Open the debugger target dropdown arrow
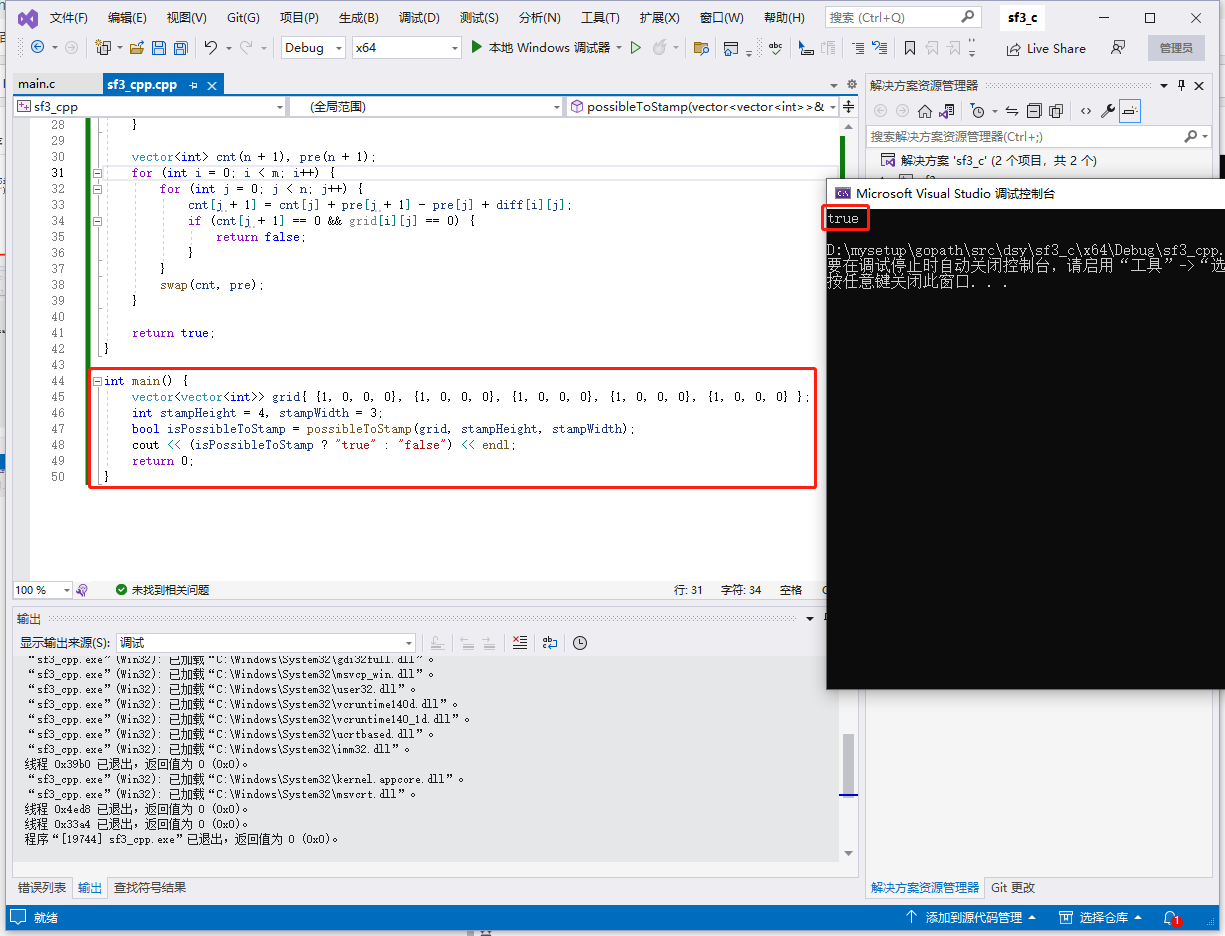 tap(619, 48)
